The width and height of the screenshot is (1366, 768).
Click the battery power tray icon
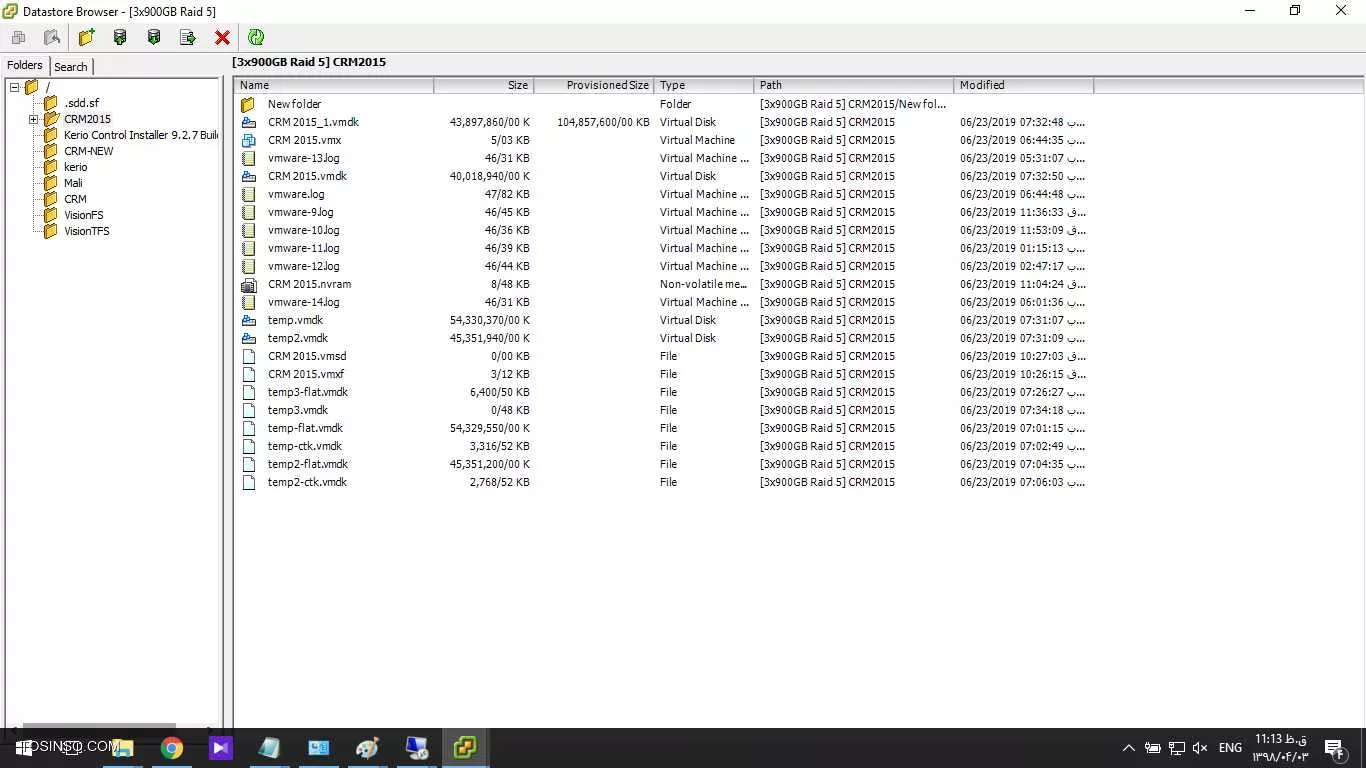1152,748
